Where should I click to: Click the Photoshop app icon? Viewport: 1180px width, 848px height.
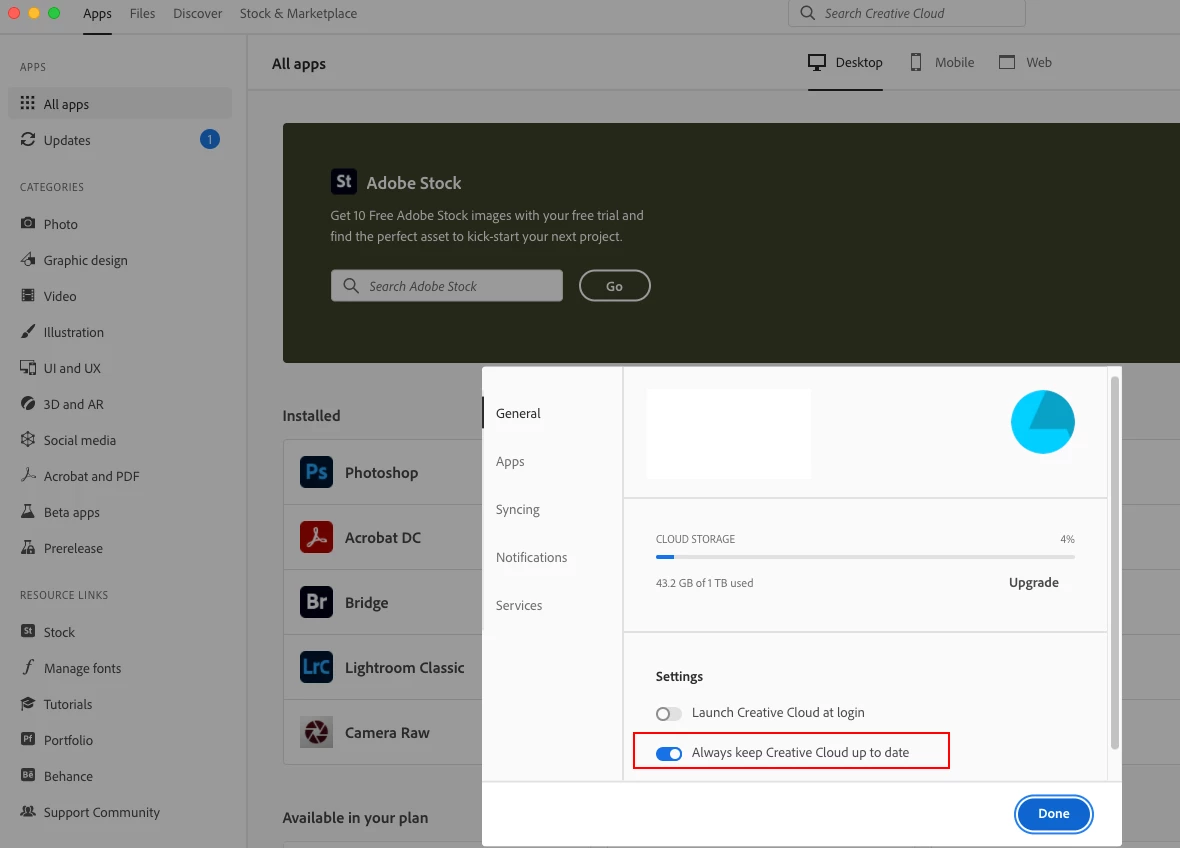[316, 473]
